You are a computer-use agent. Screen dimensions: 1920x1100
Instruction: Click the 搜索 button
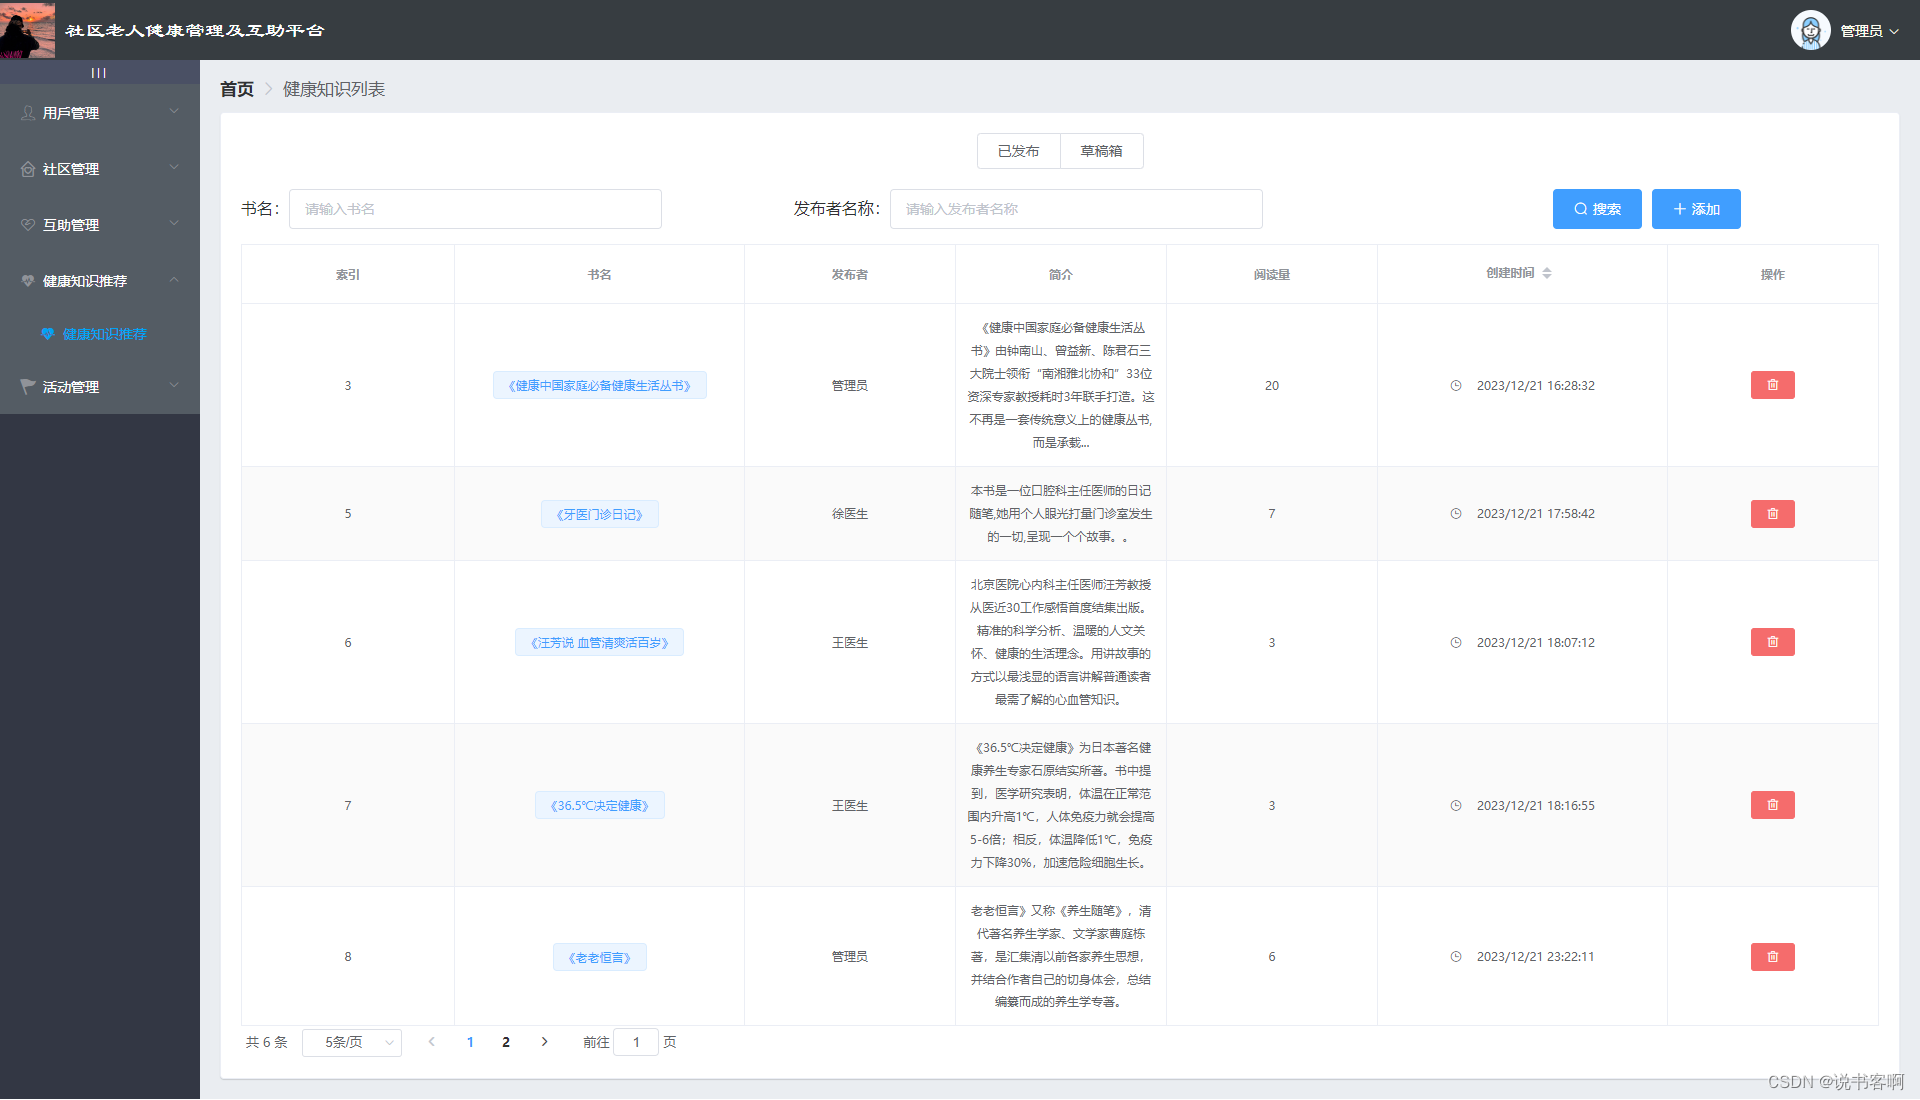pos(1597,209)
